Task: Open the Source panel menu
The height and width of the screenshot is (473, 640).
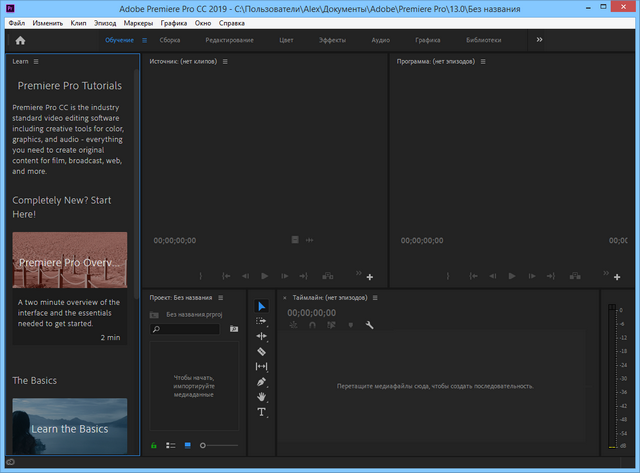Action: (226, 62)
